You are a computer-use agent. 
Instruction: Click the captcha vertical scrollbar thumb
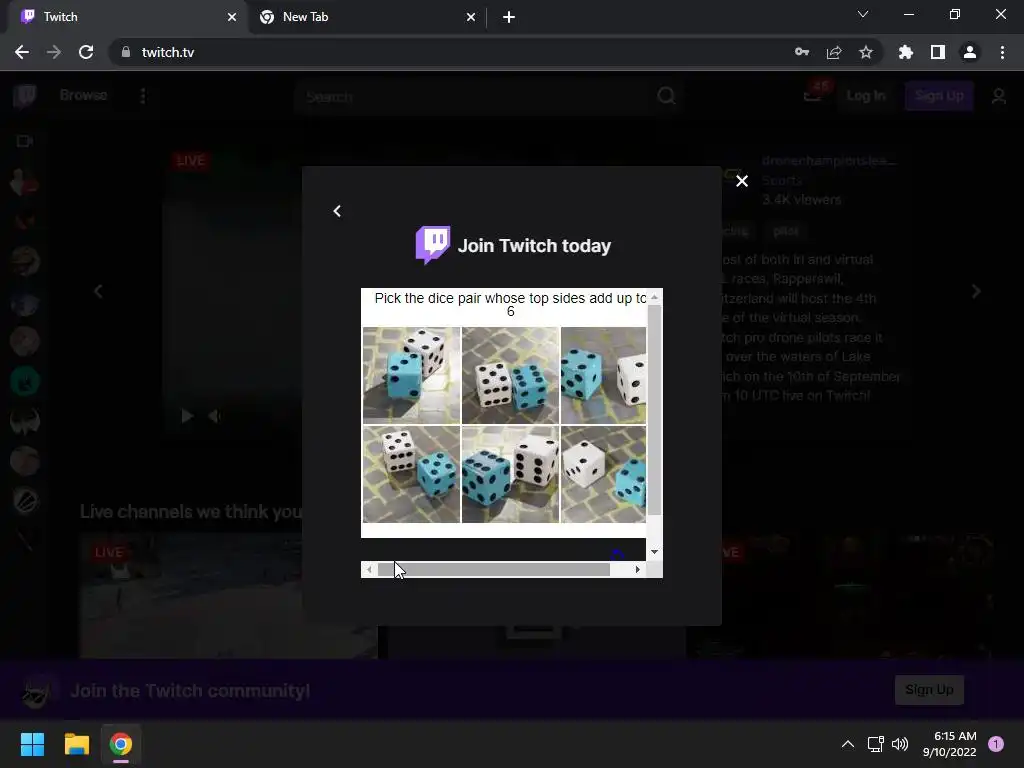(654, 410)
